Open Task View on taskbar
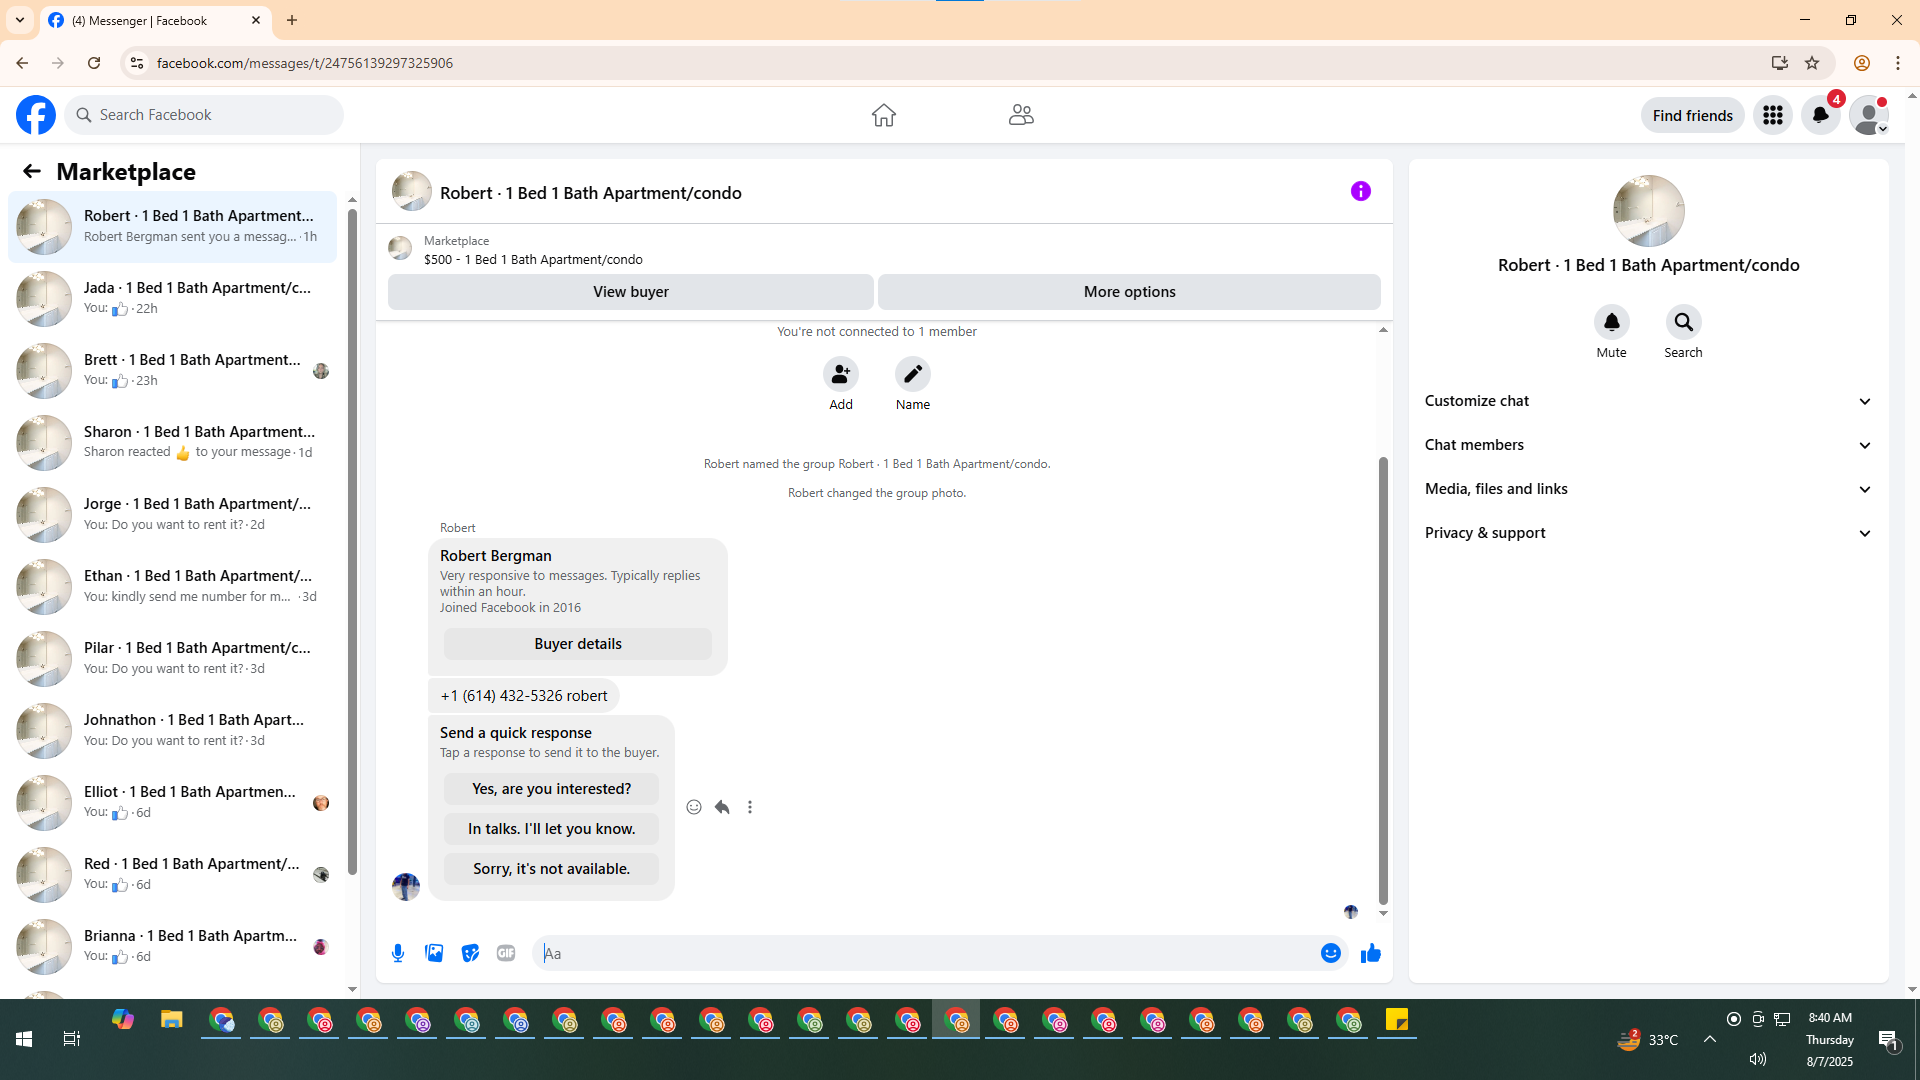 [x=72, y=1039]
